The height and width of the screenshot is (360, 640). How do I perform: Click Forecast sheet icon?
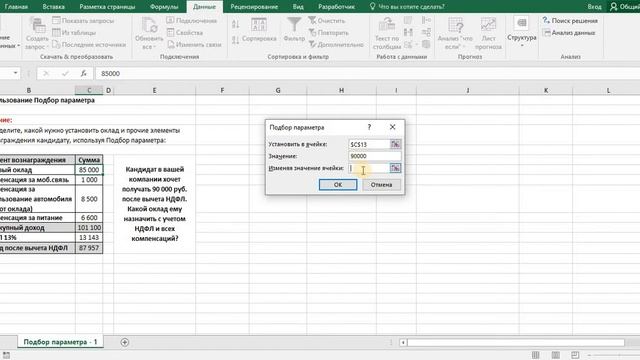pyautogui.click(x=488, y=25)
